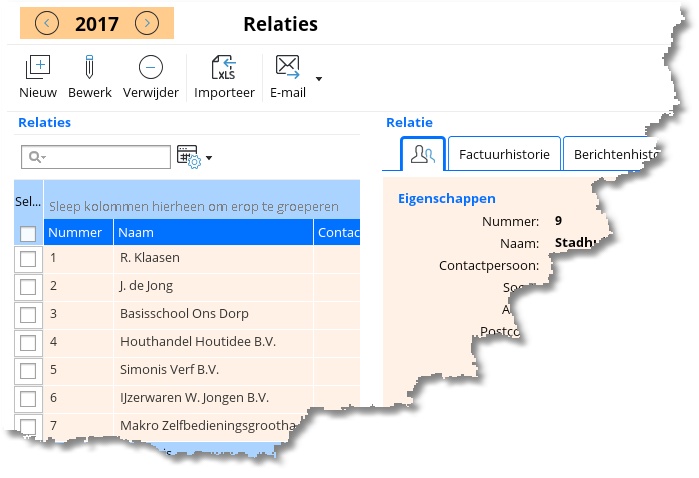Select the Houthandel Houtidee B.V. row

(x=197, y=342)
